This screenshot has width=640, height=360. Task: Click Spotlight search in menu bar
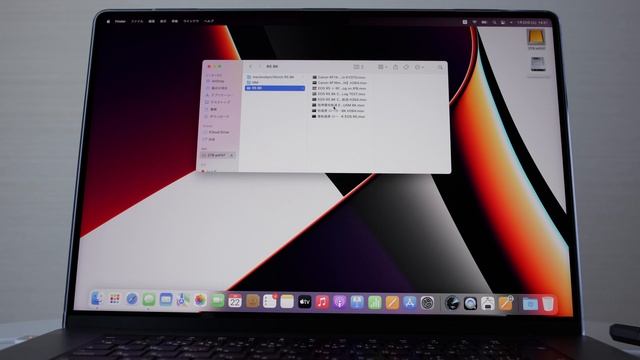(494, 22)
